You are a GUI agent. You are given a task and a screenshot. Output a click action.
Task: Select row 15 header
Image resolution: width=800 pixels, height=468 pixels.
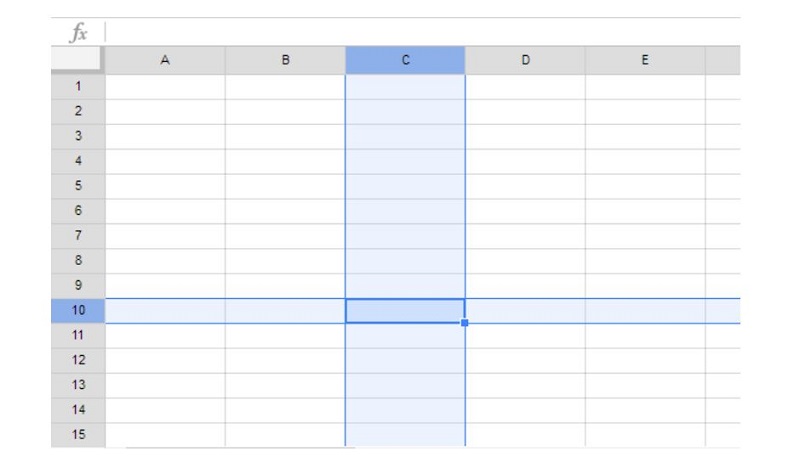pos(78,435)
